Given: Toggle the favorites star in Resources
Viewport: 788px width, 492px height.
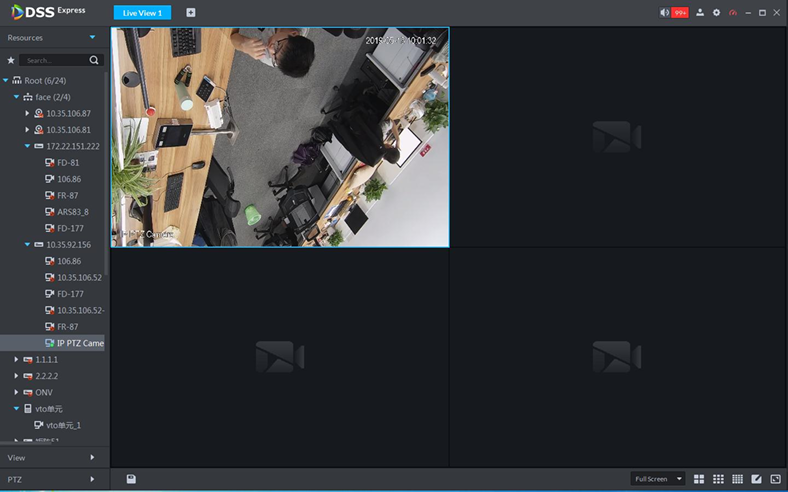Looking at the screenshot, I should pyautogui.click(x=11, y=60).
